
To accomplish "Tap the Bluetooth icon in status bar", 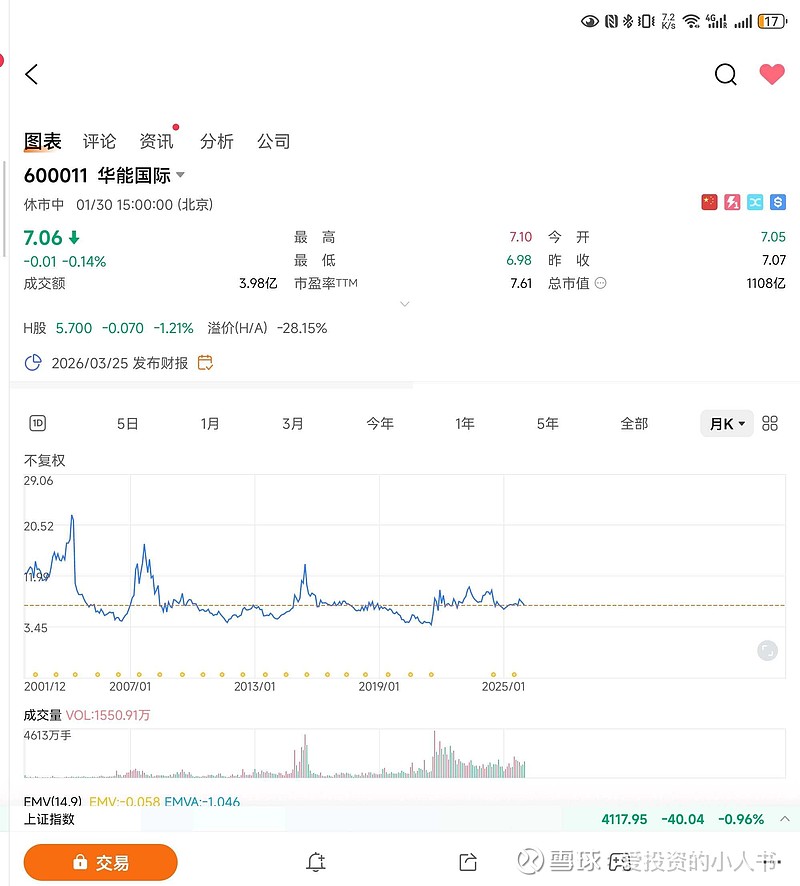I will coord(628,21).
